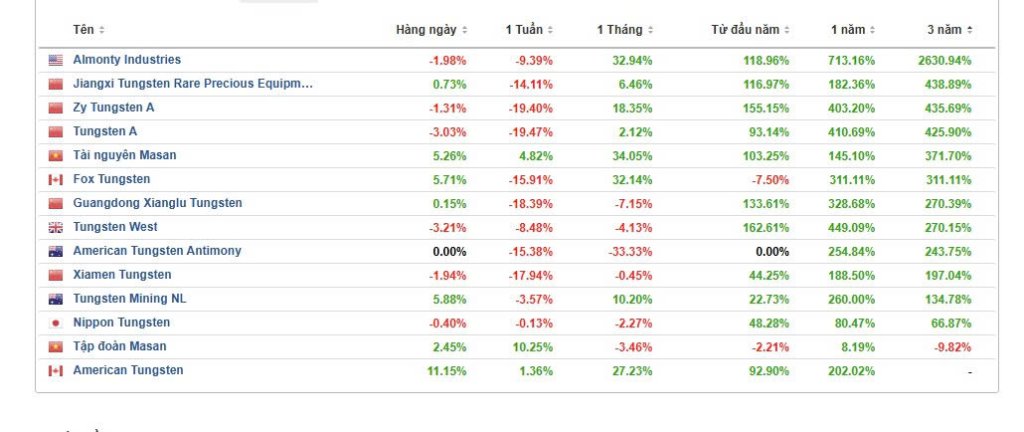Click the Canadian flag beside American Tungsten
The height and width of the screenshot is (432, 1024).
(x=56, y=371)
